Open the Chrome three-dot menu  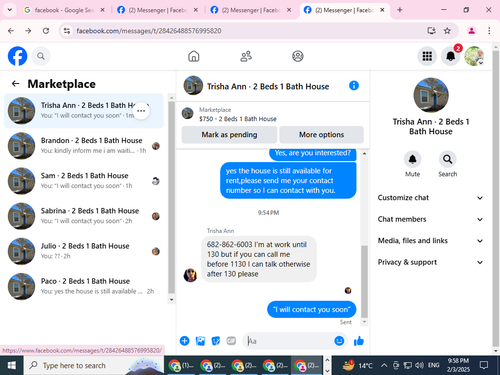pyautogui.click(x=489, y=31)
